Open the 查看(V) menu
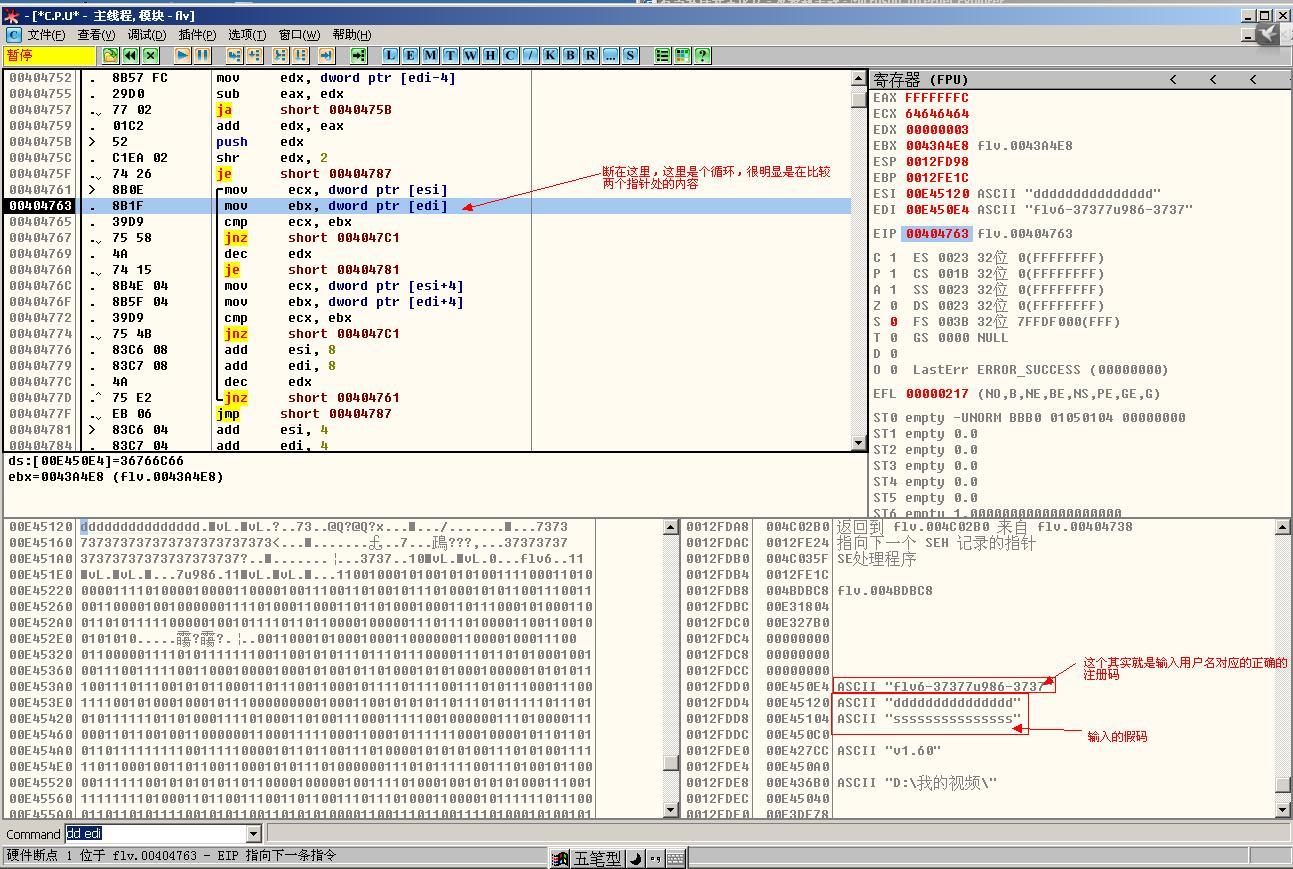Screen dimensions: 1293x869 tap(96, 35)
